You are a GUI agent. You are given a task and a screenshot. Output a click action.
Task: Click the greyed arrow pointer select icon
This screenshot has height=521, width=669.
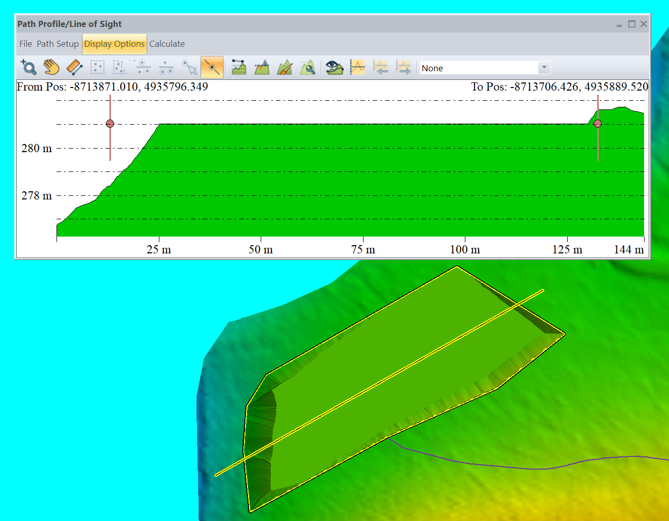[x=189, y=67]
